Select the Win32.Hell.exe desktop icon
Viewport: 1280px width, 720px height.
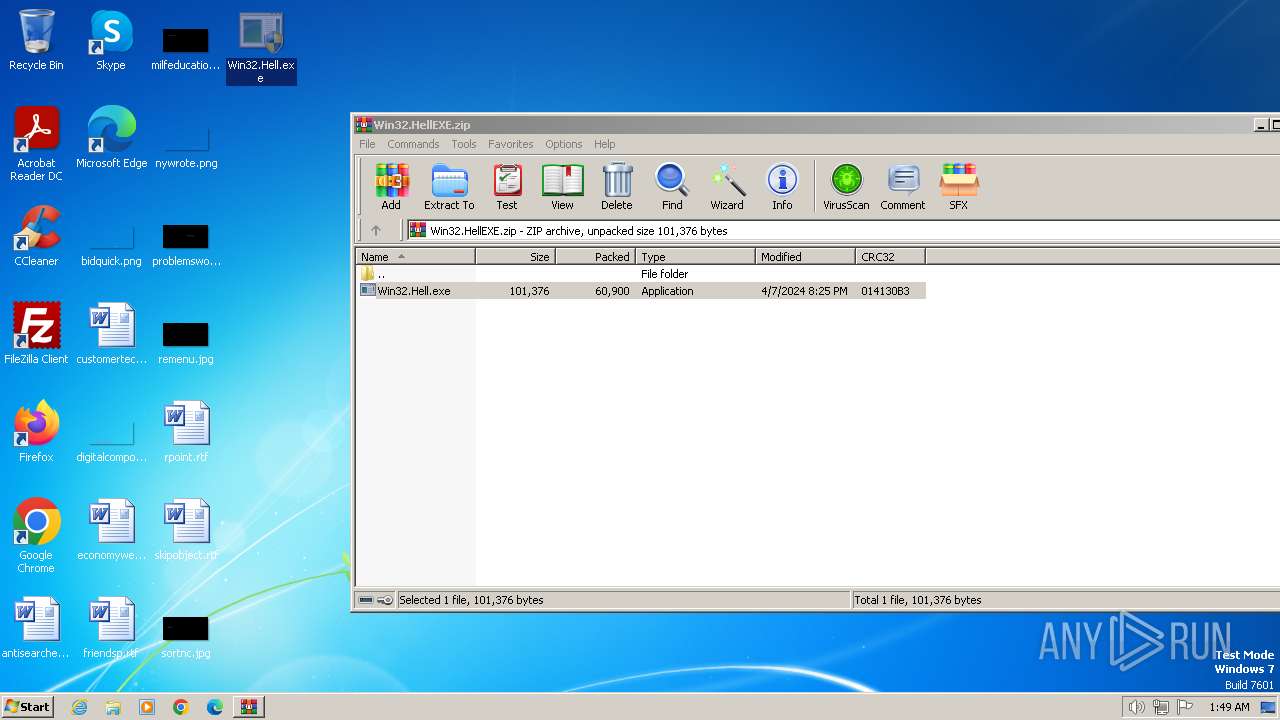coord(261,47)
